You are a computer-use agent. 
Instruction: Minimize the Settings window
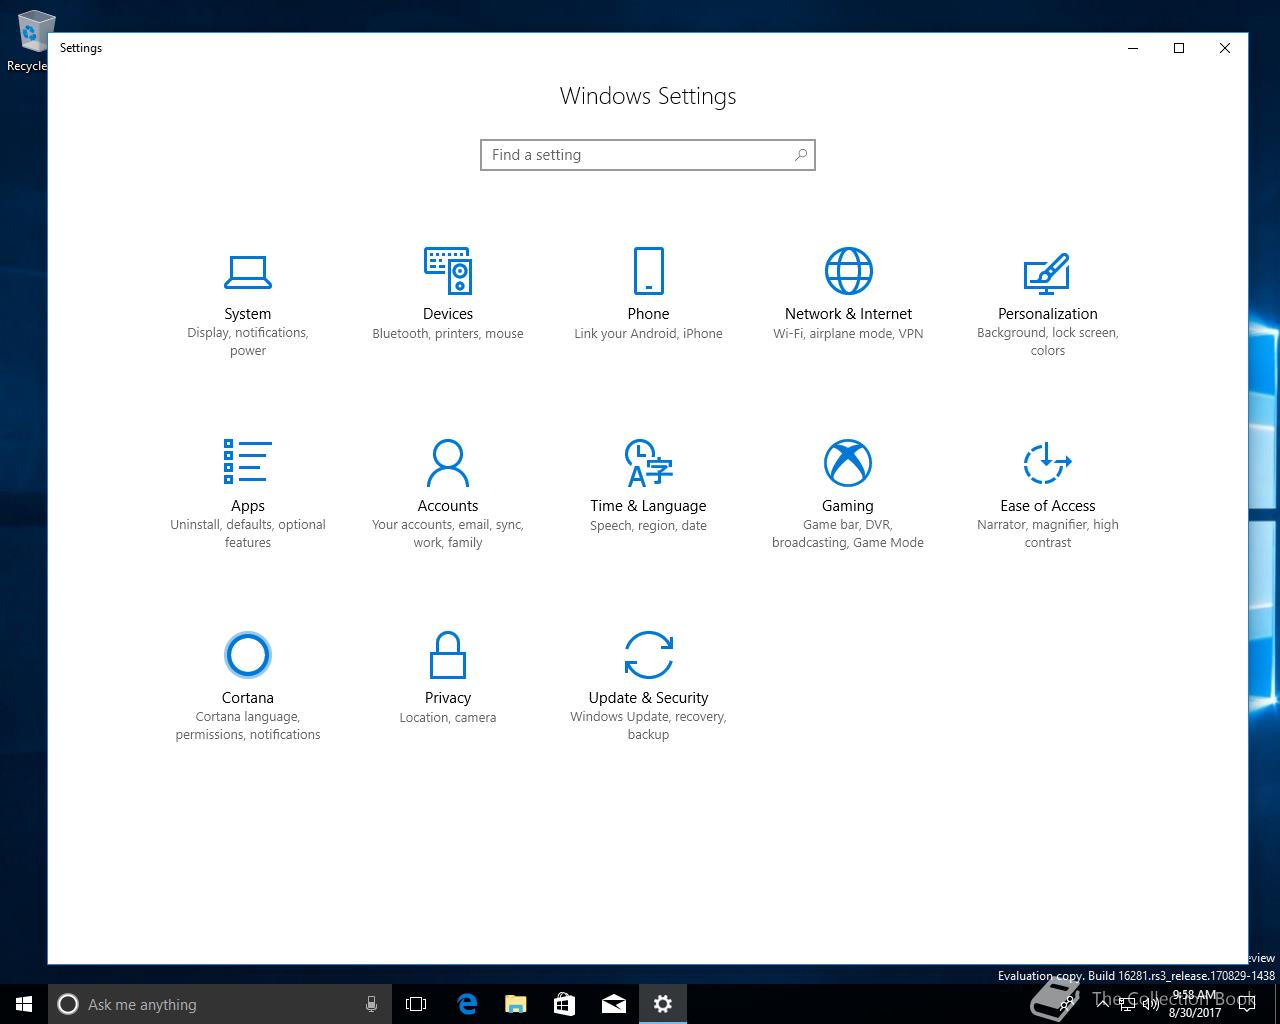point(1133,48)
